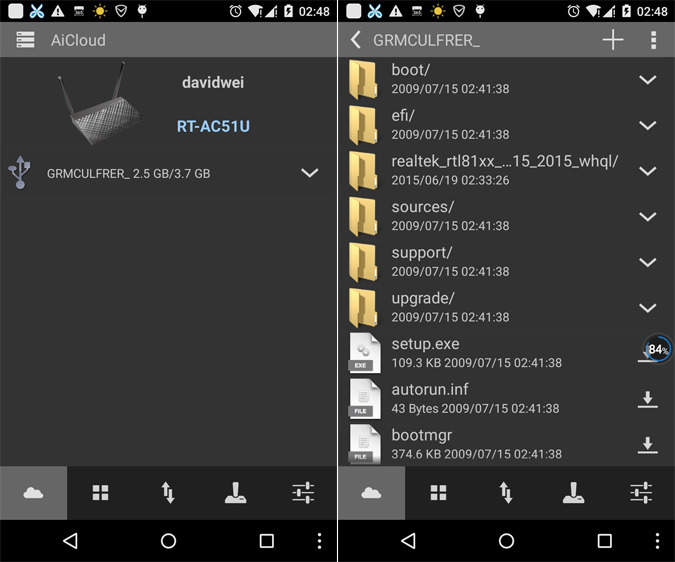Select the bootmgr file
Image resolution: width=675 pixels, height=562 pixels.
click(x=506, y=444)
